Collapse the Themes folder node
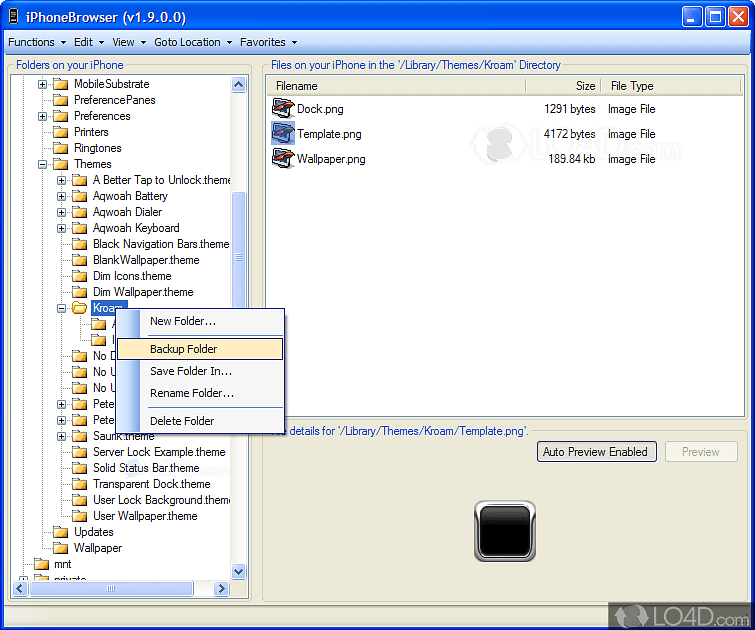Screen dimensions: 755x630 tap(42, 164)
